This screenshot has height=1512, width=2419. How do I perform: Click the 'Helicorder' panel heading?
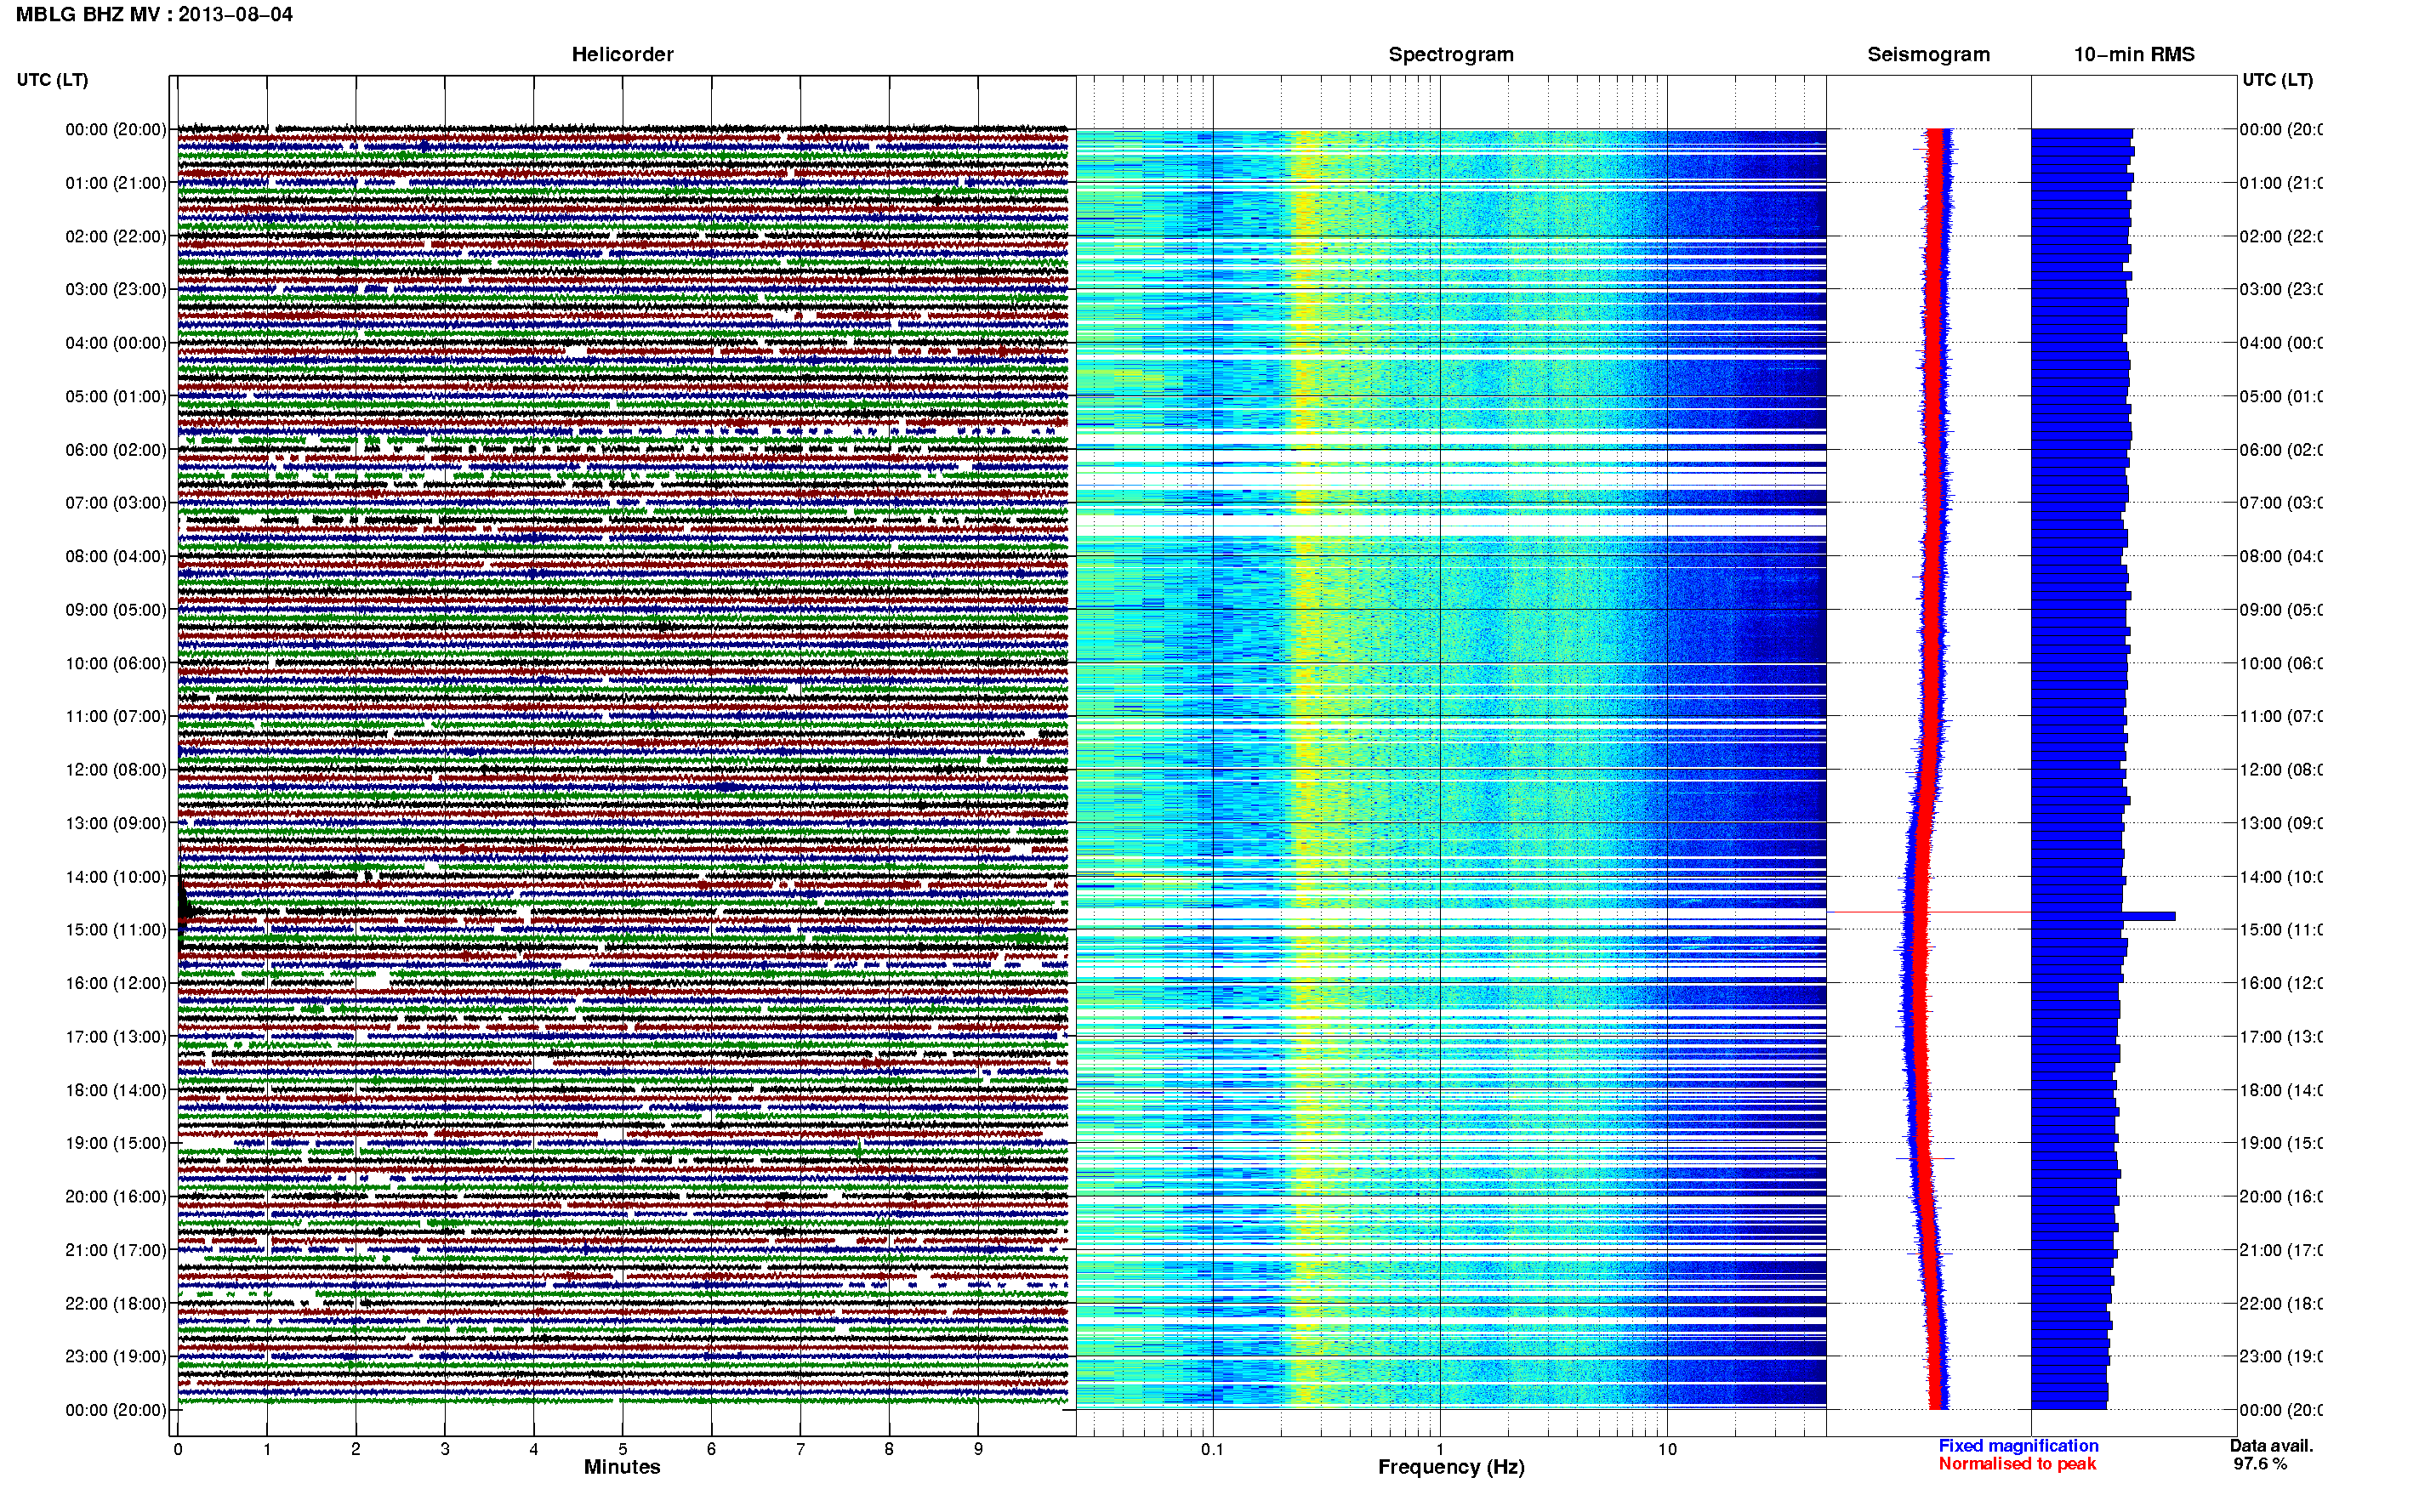point(622,54)
